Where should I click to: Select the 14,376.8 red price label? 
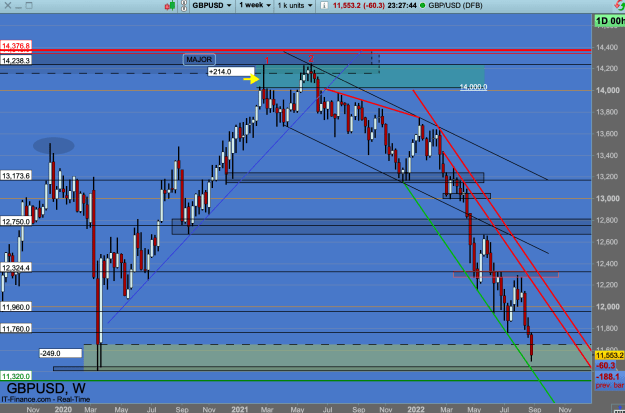16,46
